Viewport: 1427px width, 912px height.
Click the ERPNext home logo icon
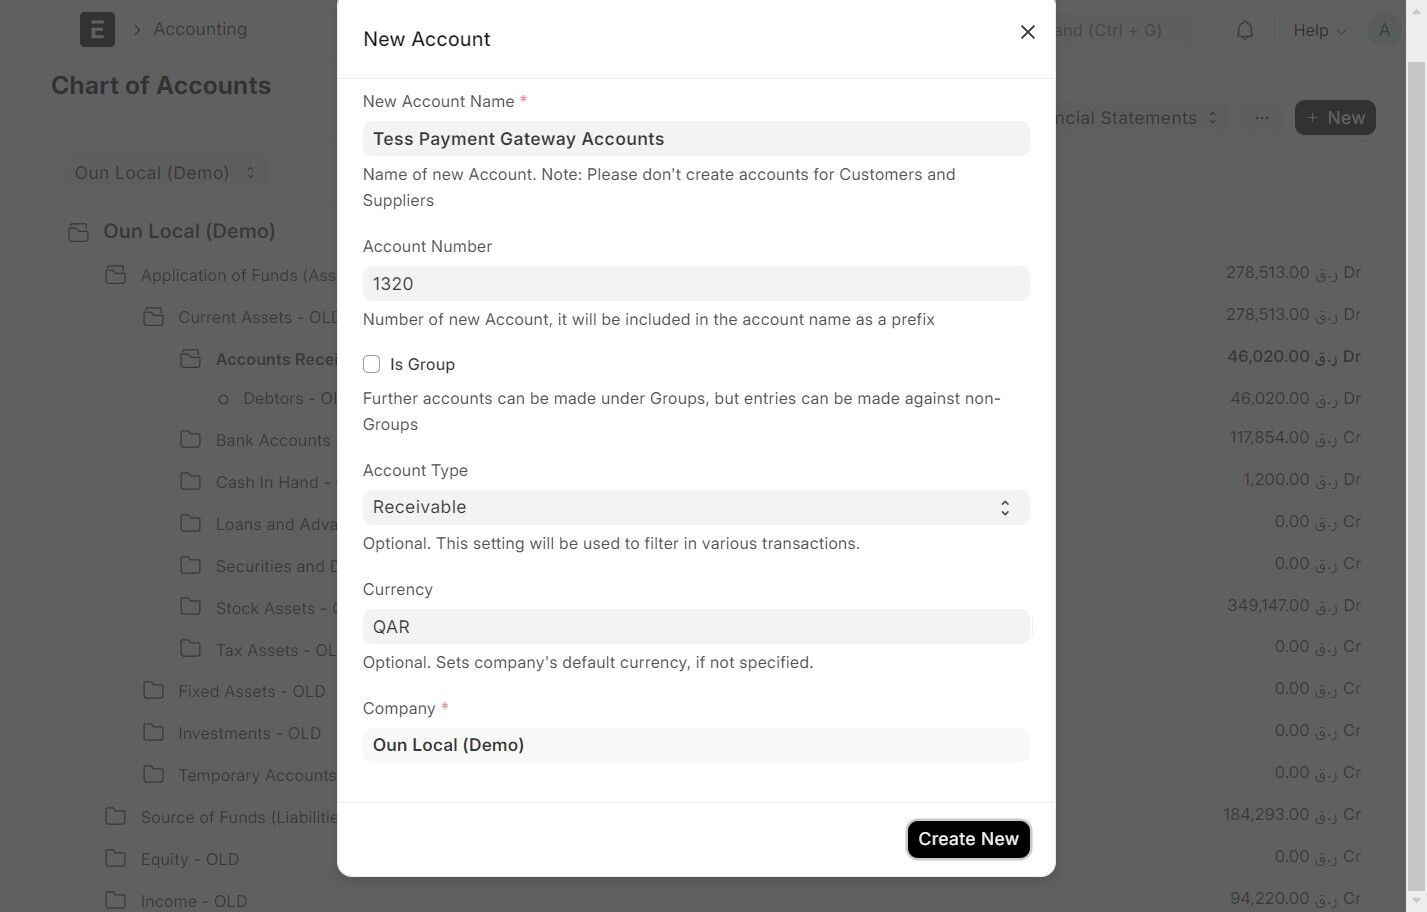[x=97, y=30]
